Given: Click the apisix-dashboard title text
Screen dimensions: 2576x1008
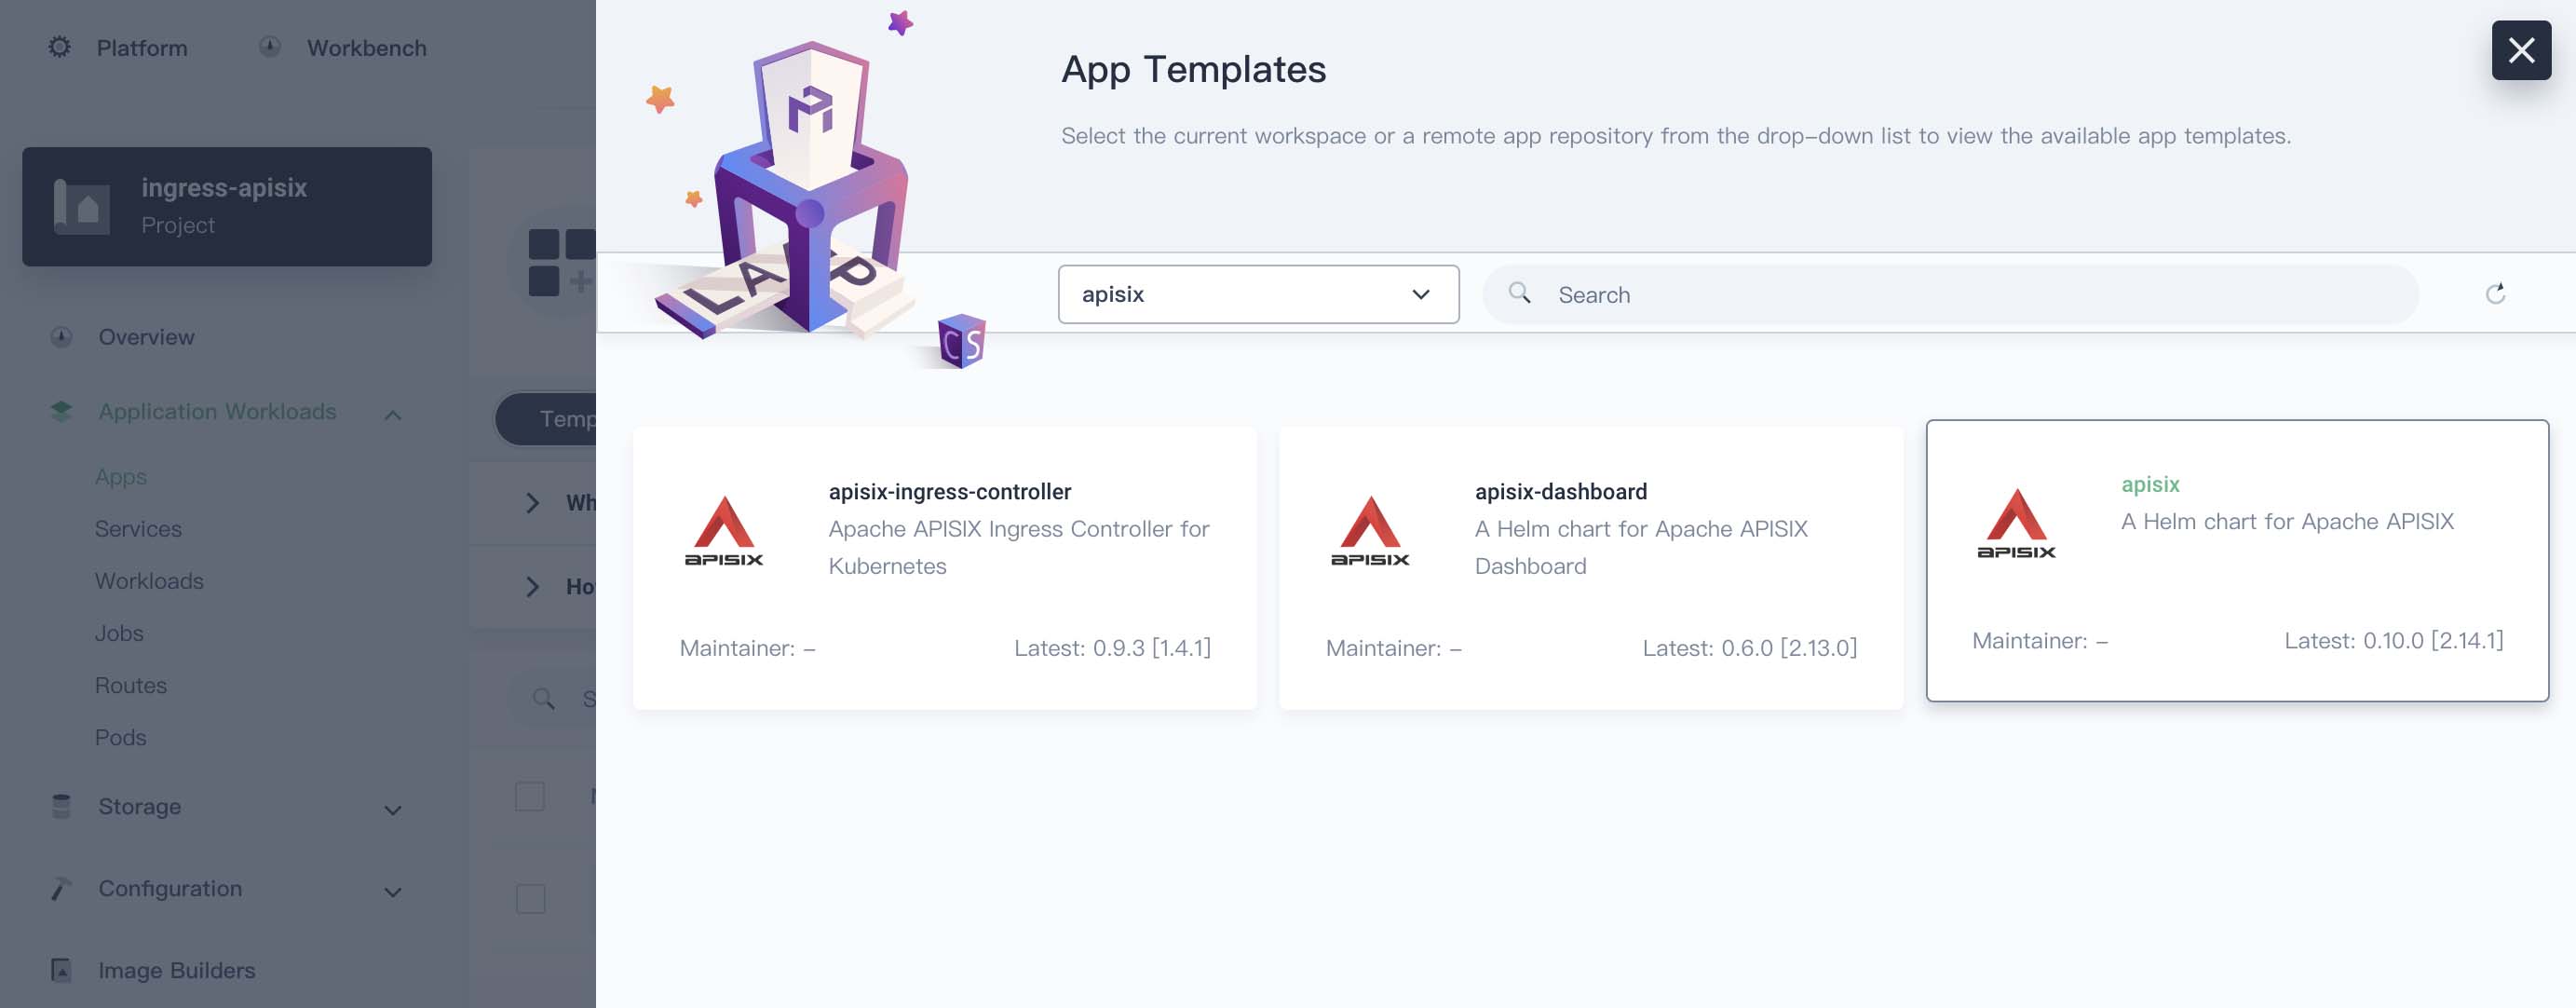Looking at the screenshot, I should click(x=1560, y=492).
